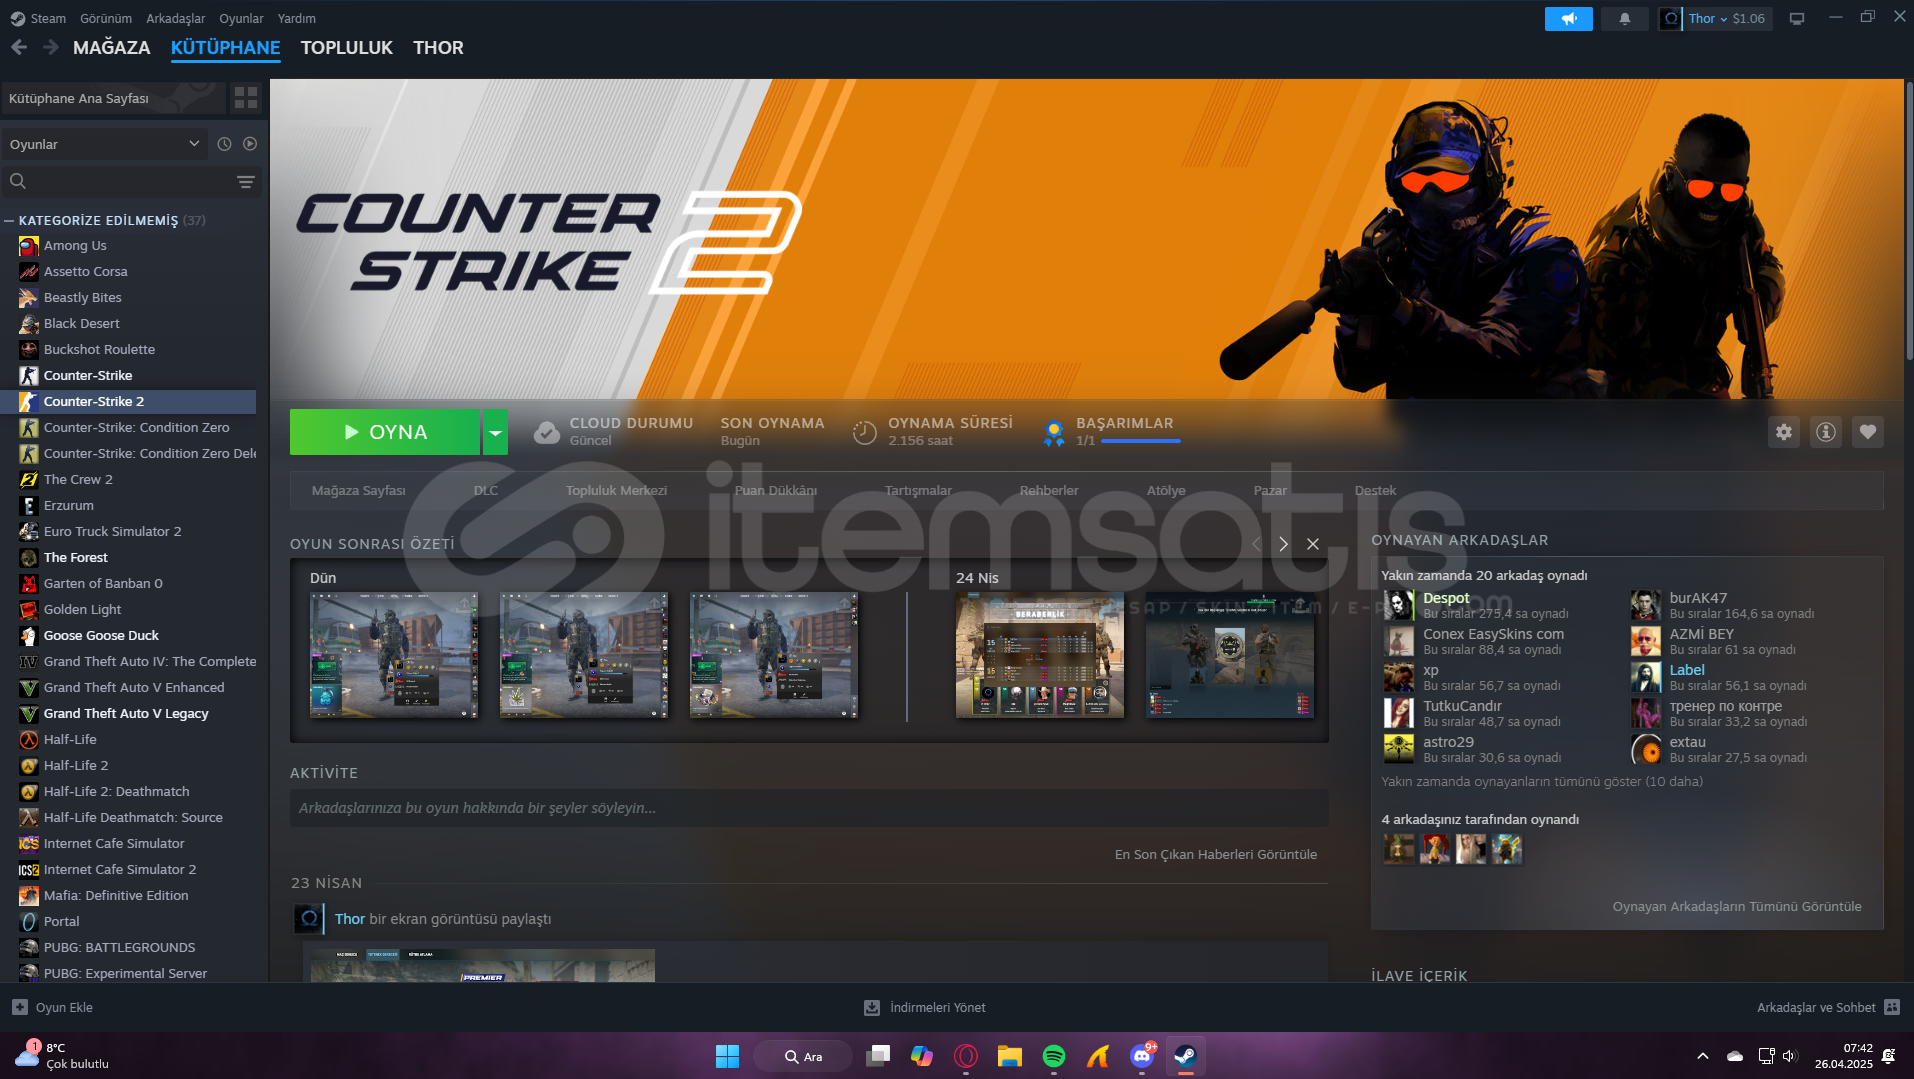Open Topluluk Merkezi link
This screenshot has height=1079, width=1914.
(616, 490)
